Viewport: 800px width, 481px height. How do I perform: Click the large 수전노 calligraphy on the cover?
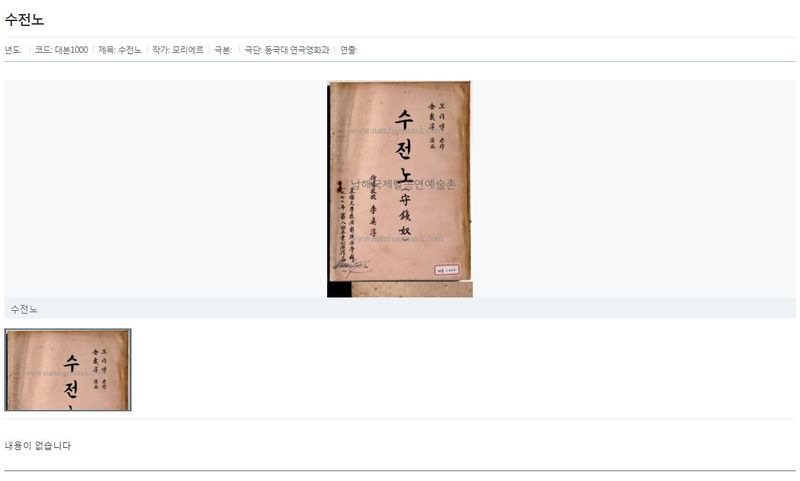404,148
